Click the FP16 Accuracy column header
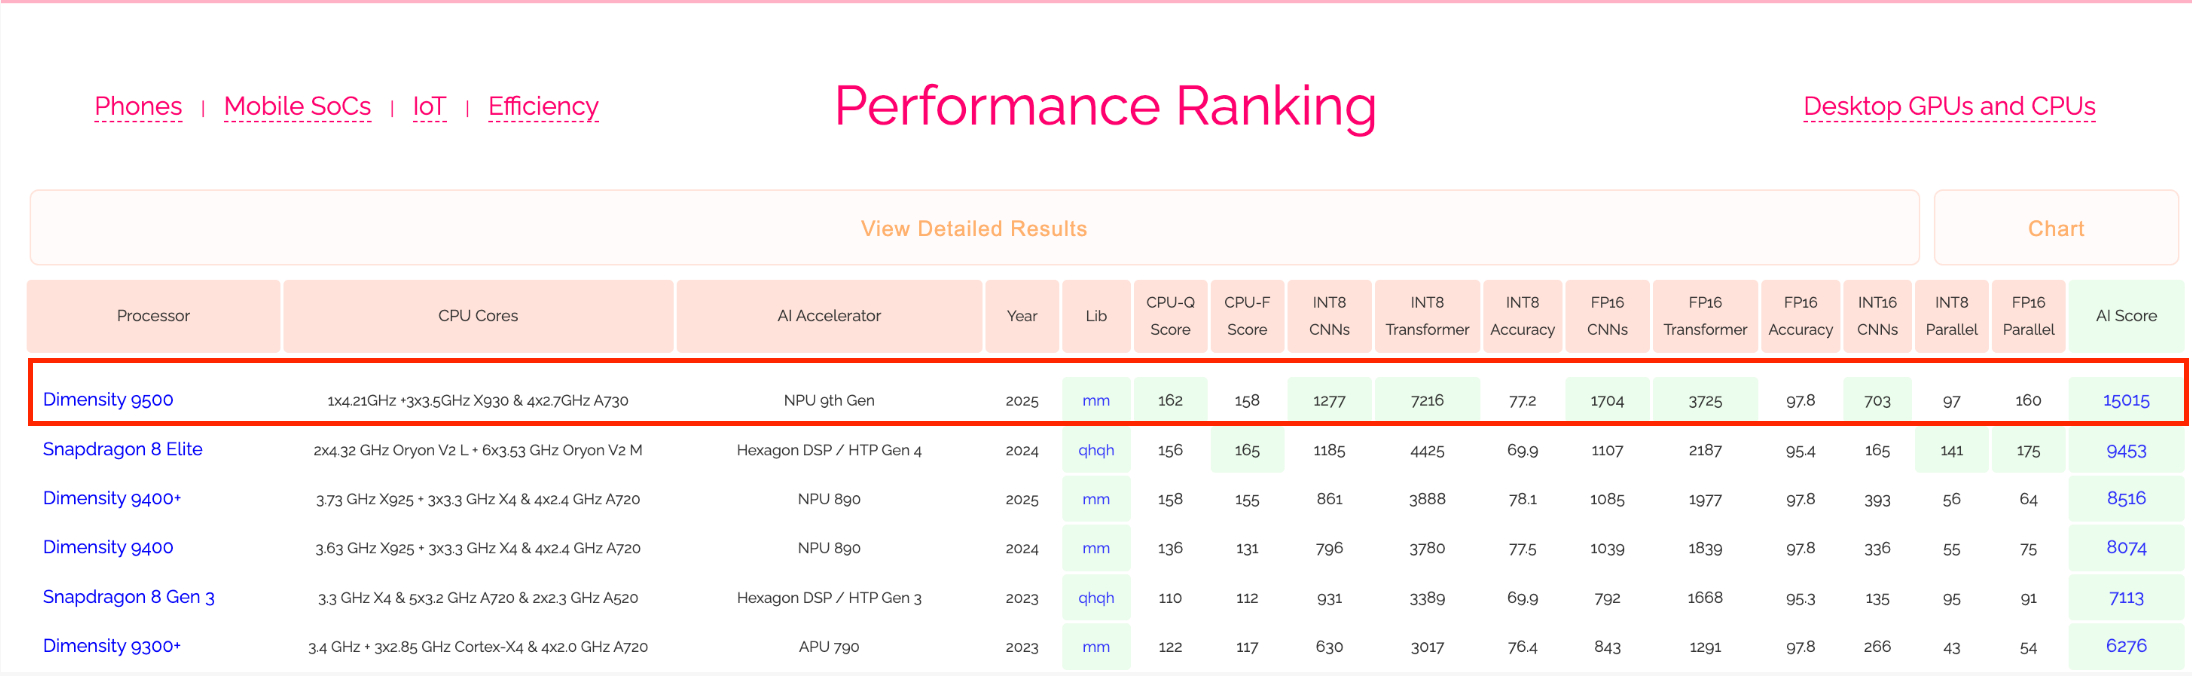The height and width of the screenshot is (676, 2192). pyautogui.click(x=1800, y=316)
